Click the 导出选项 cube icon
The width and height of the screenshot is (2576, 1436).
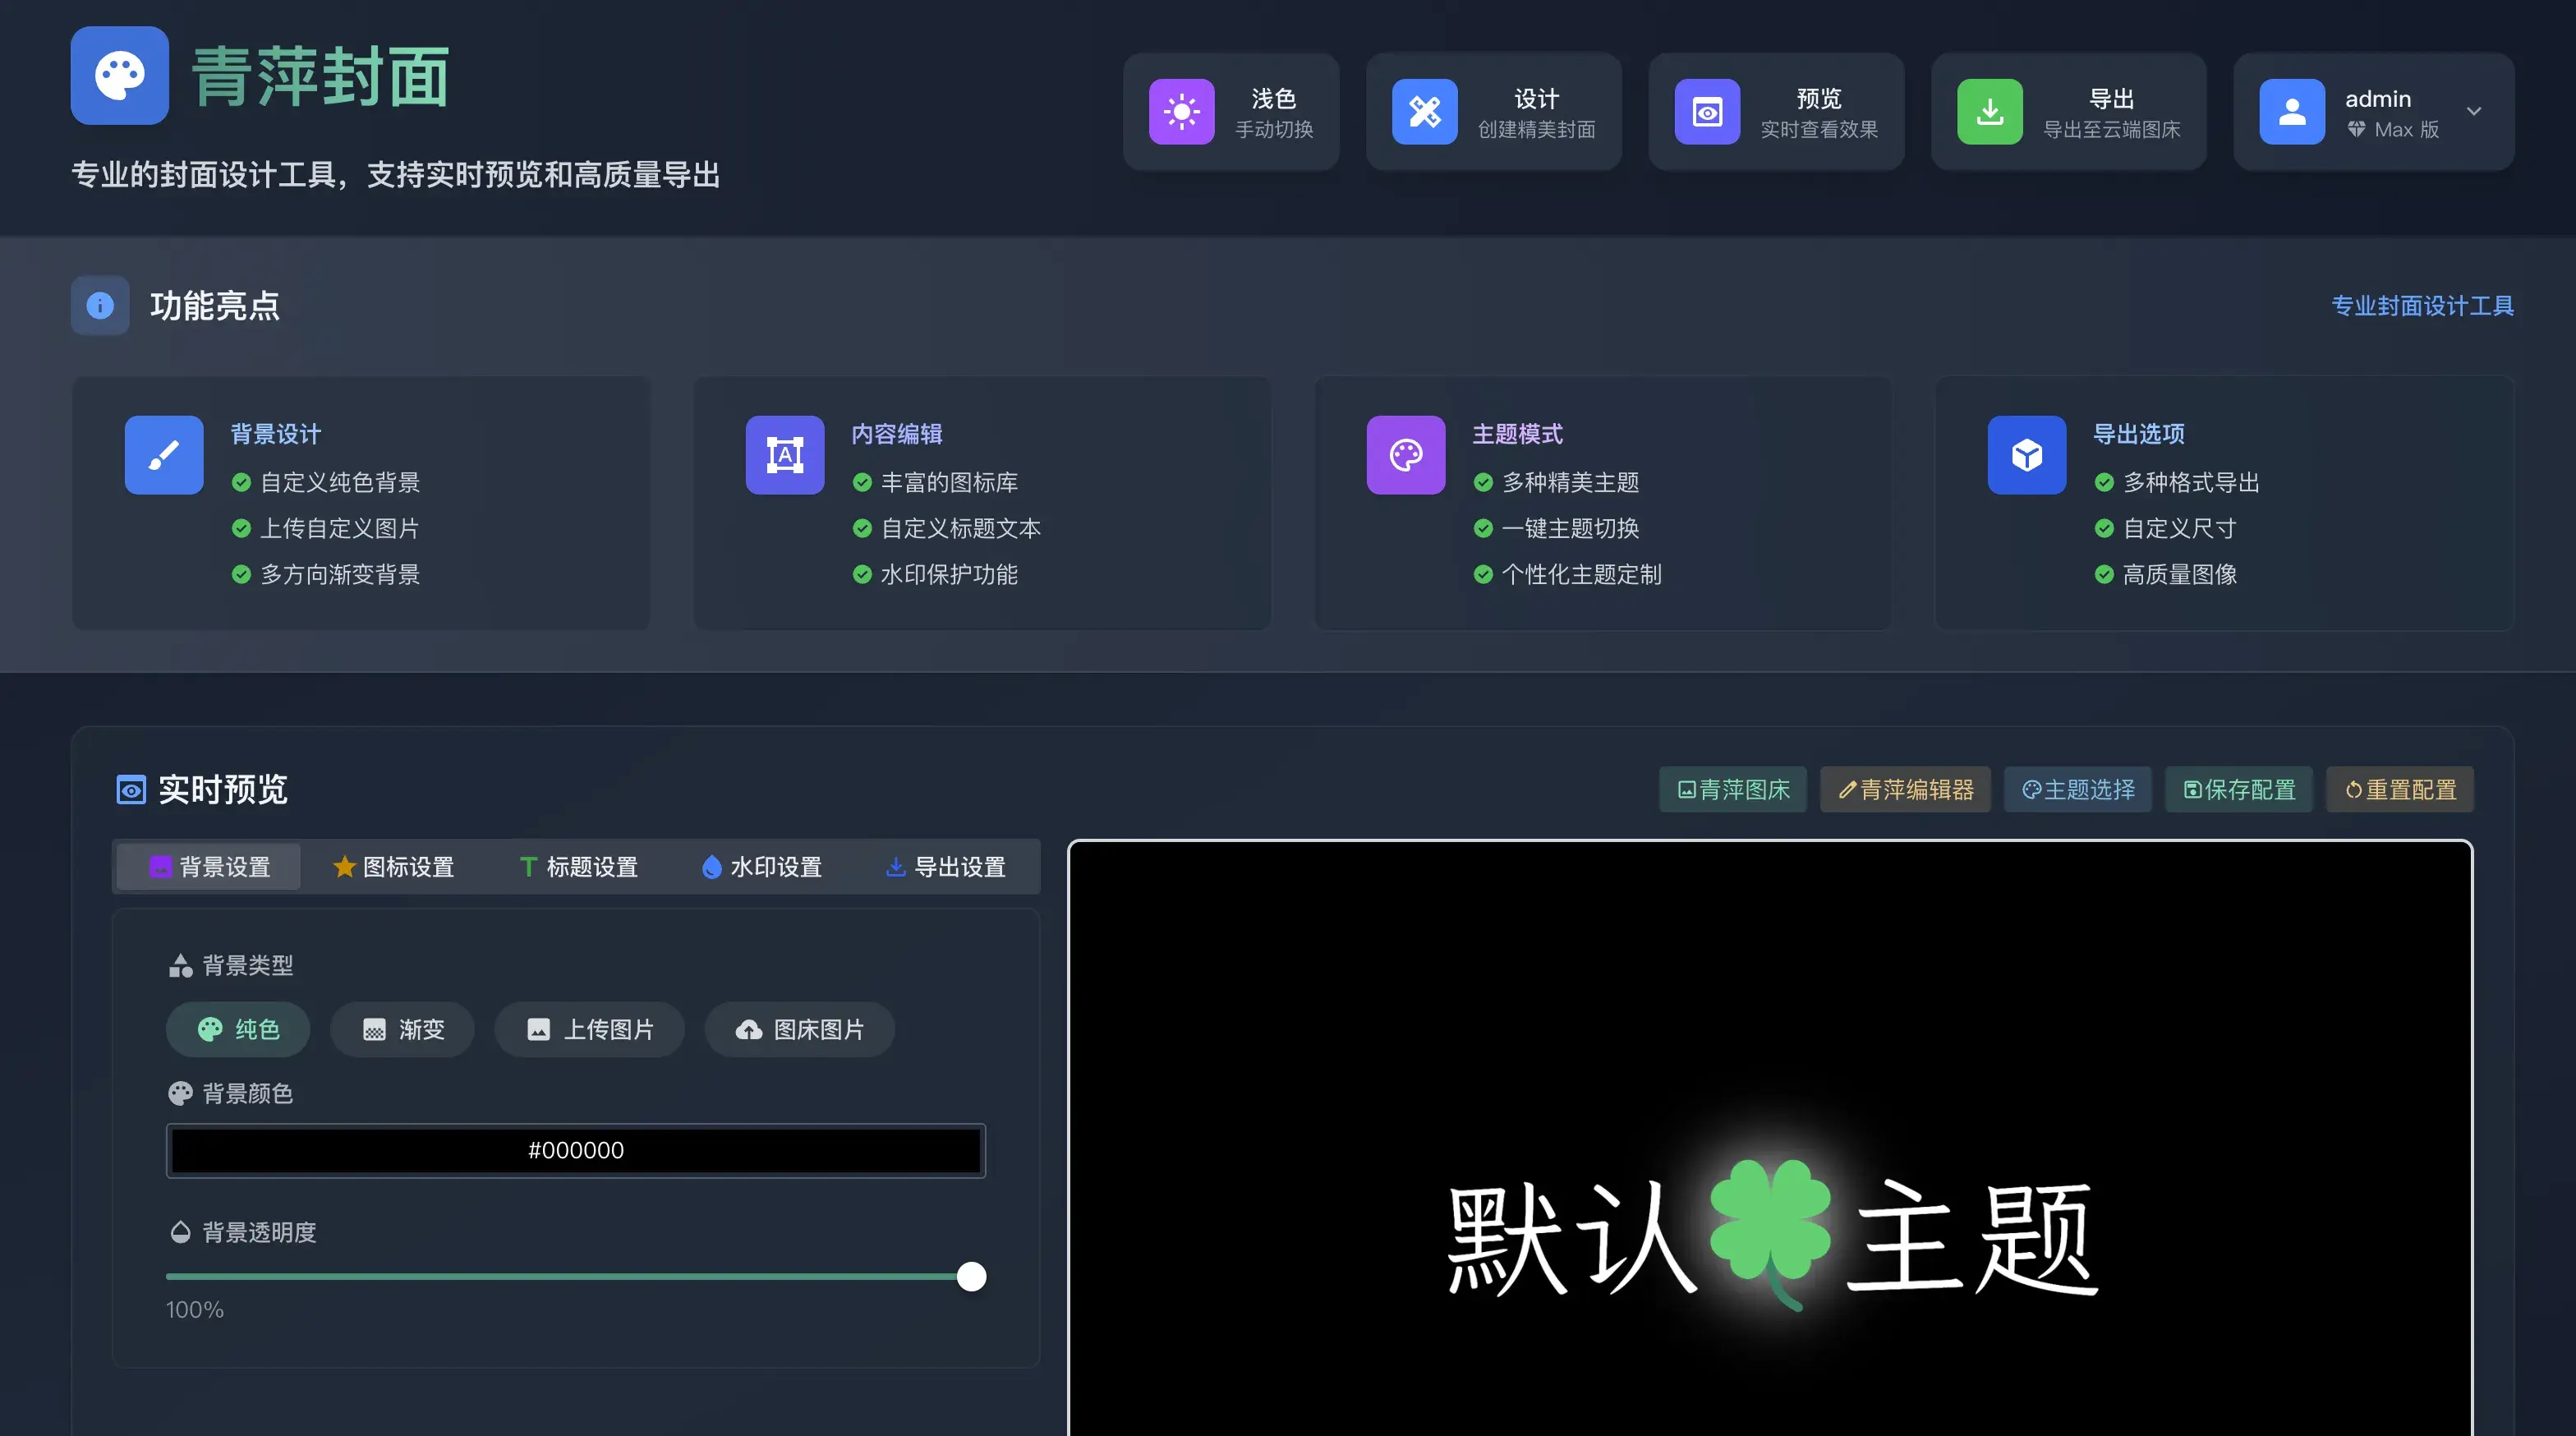point(2026,455)
